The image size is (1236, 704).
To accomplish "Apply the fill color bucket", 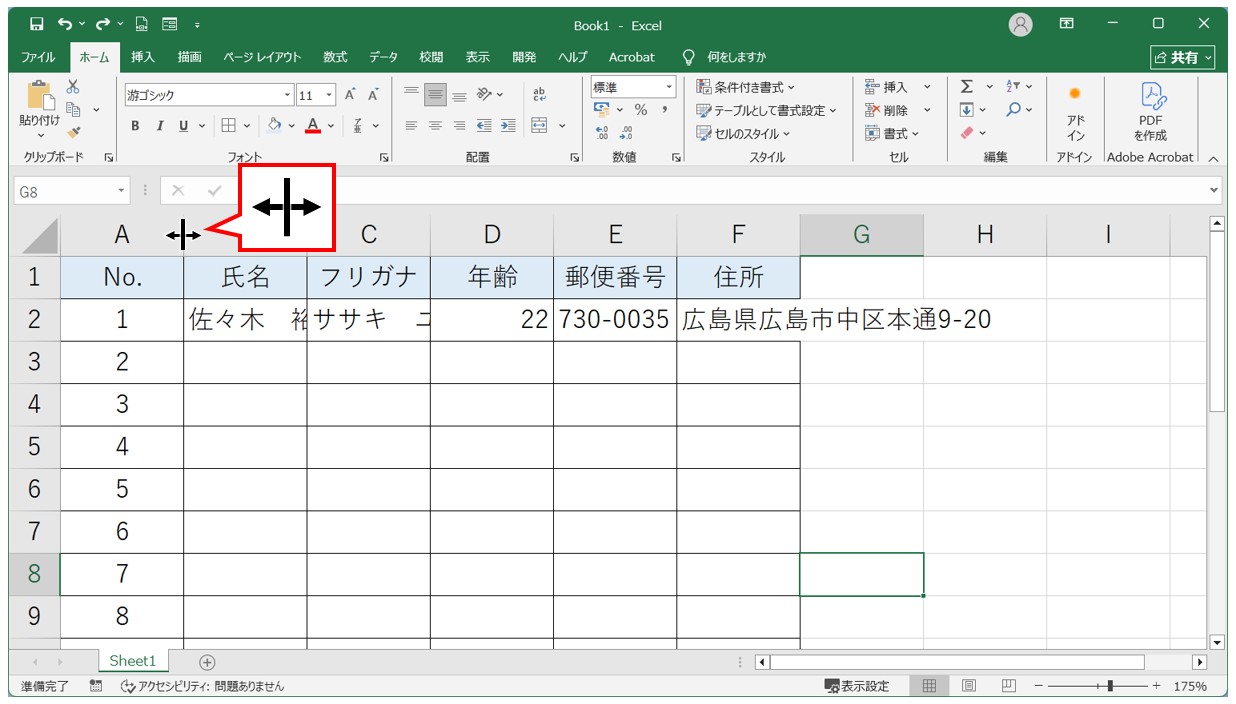I will (x=274, y=126).
